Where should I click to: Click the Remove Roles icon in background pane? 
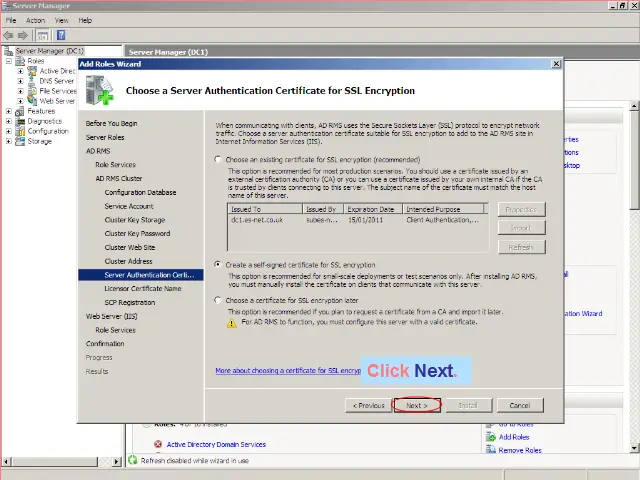tap(491, 450)
